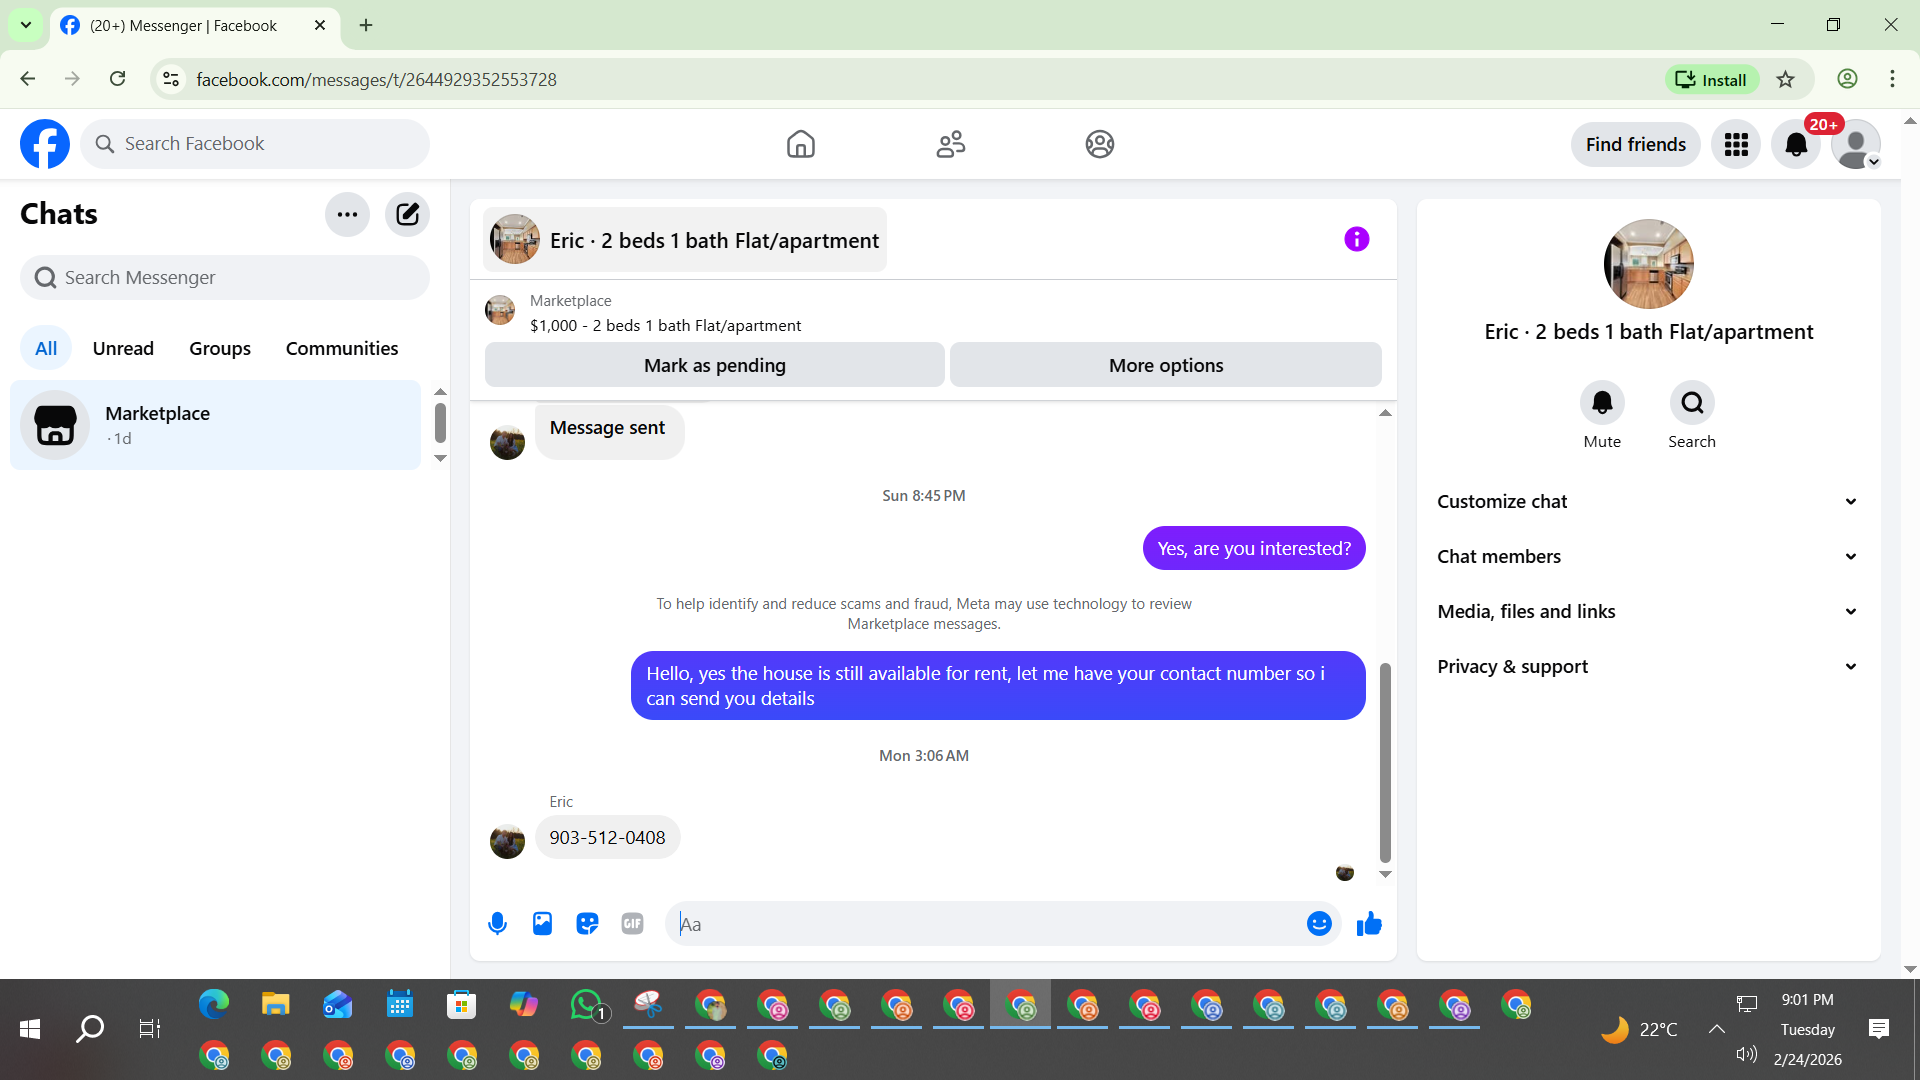The image size is (1920, 1080).
Task: Click the compose new message icon
Action: click(x=407, y=214)
